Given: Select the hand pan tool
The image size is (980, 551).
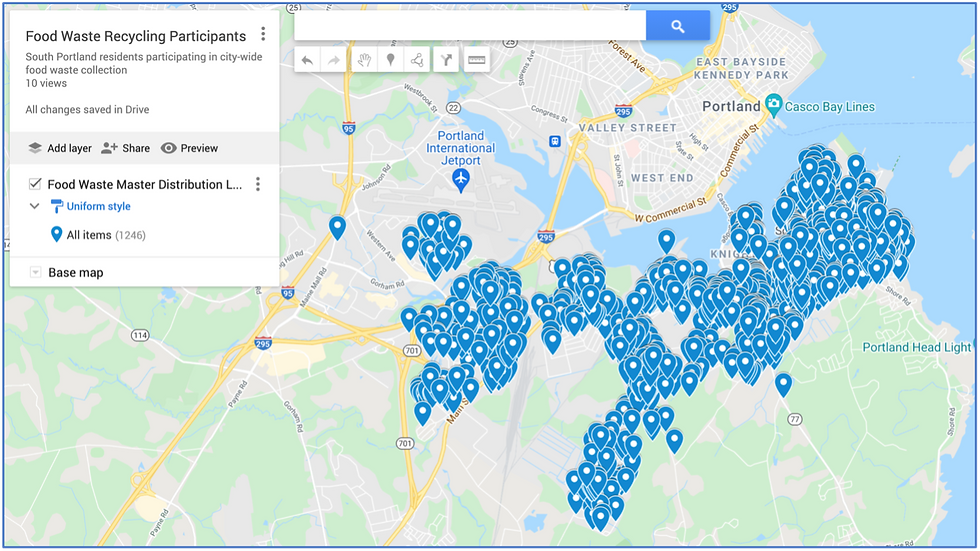Looking at the screenshot, I should click(x=364, y=61).
